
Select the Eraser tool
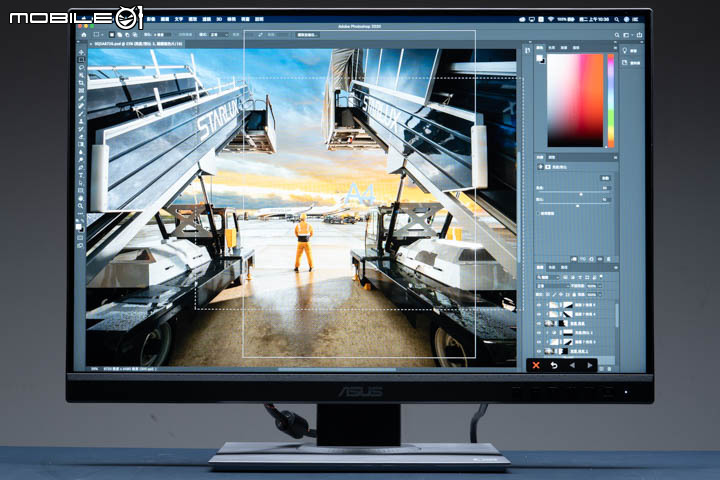(82, 136)
